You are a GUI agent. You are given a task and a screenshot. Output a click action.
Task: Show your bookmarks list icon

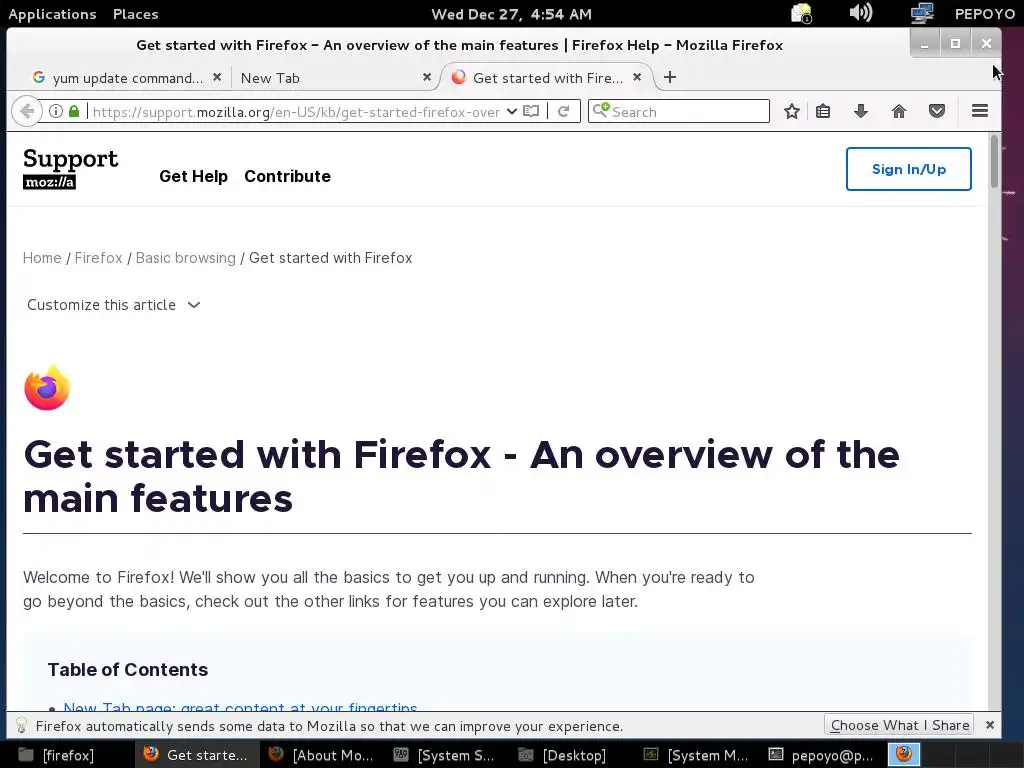click(x=824, y=112)
